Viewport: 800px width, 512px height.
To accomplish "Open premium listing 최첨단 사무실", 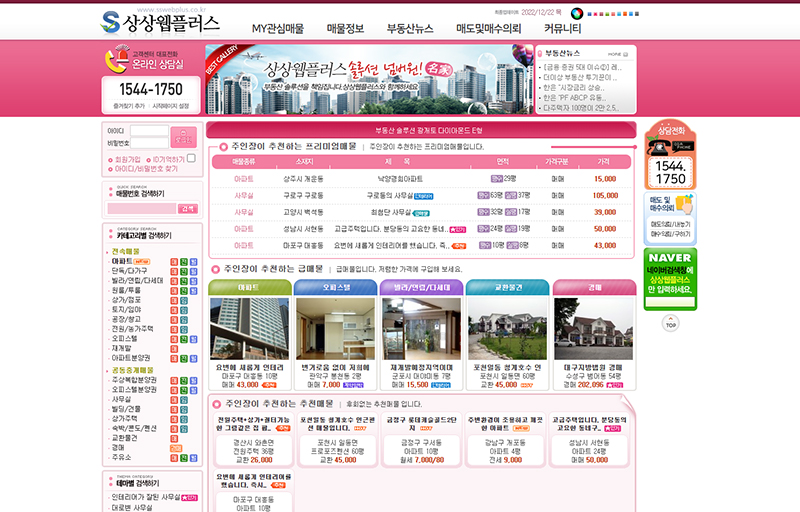I will click(391, 212).
